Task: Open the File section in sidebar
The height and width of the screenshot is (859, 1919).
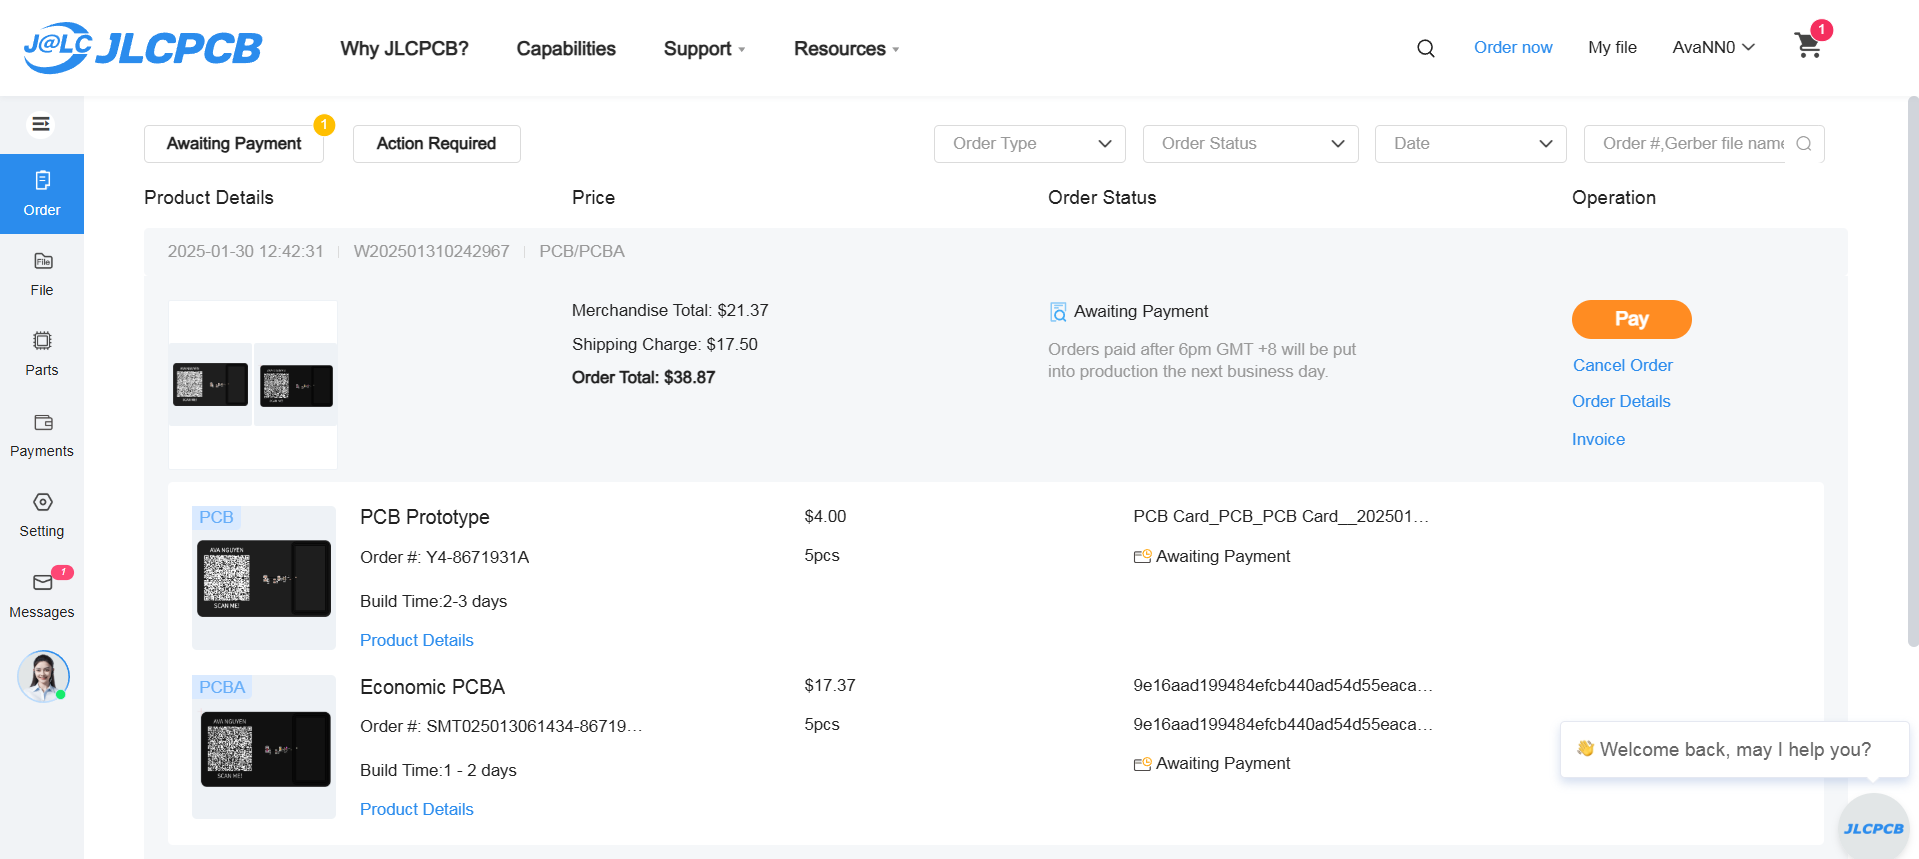Action: 42,274
